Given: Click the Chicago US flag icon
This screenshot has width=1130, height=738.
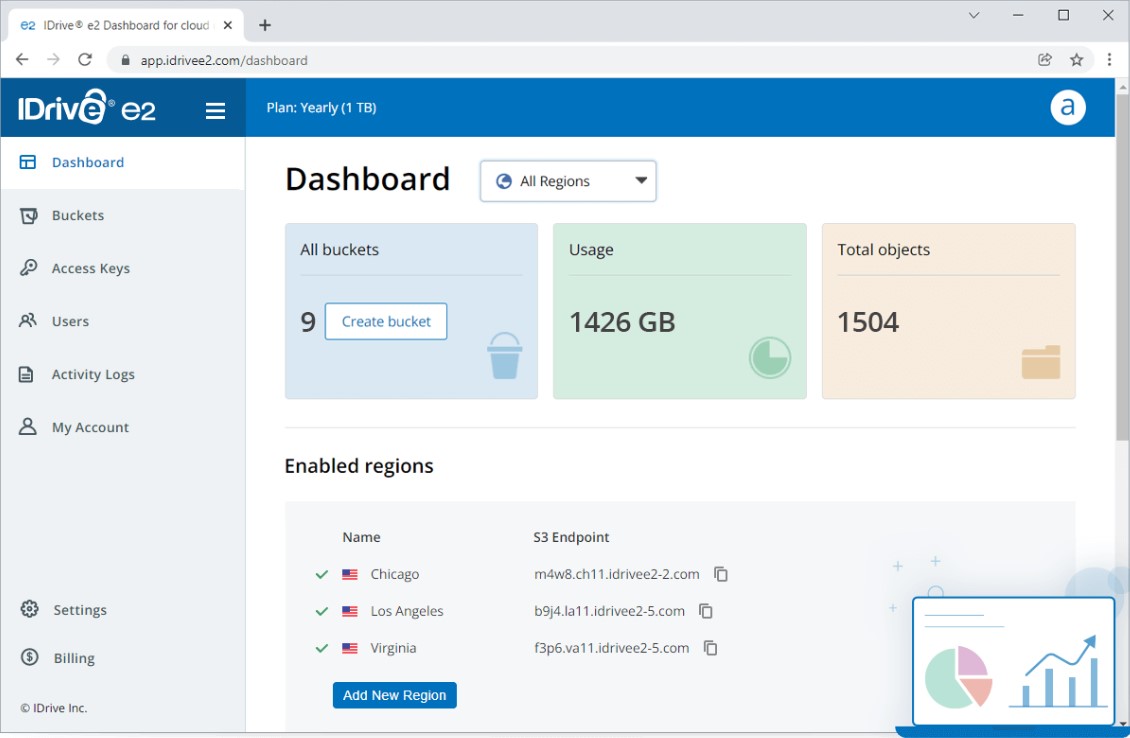Looking at the screenshot, I should 350,574.
